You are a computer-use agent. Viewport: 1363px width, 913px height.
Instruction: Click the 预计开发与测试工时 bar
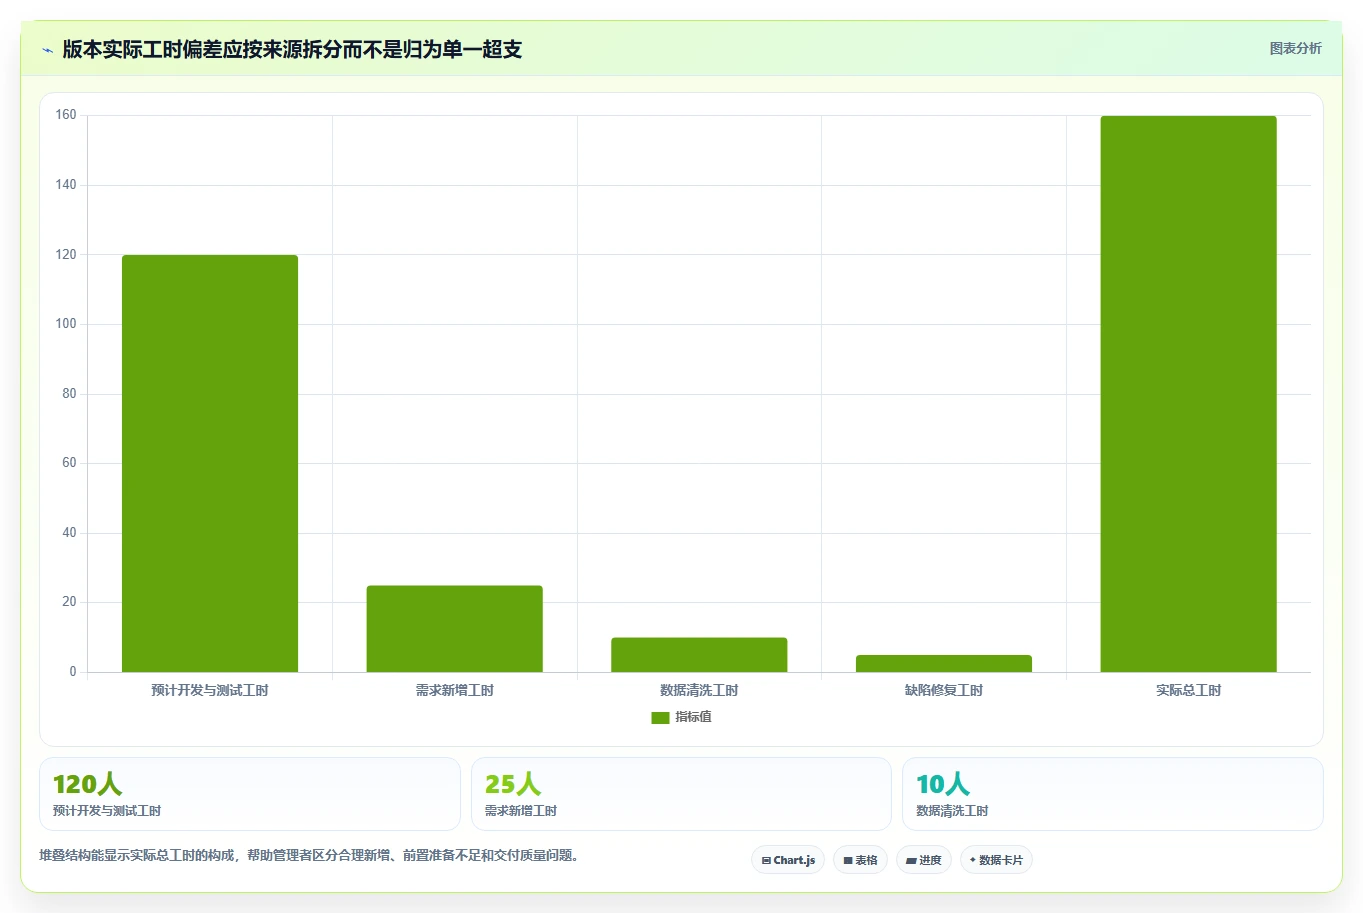[210, 463]
